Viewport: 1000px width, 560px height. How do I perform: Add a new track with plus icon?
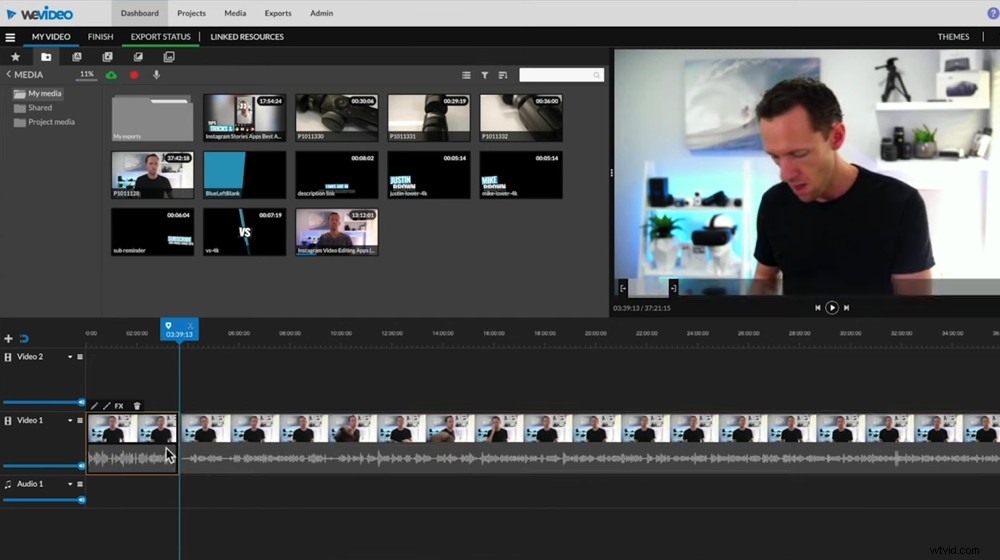point(8,339)
